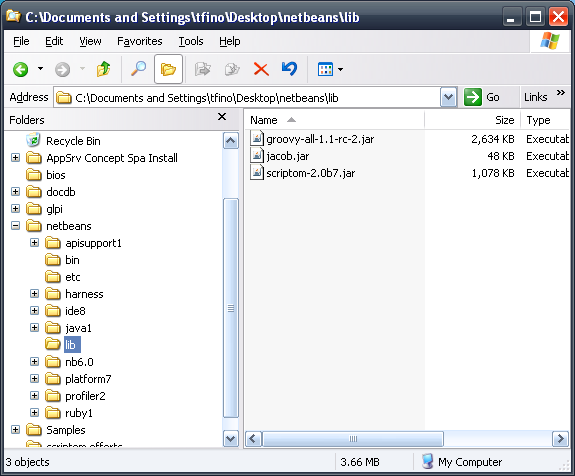The height and width of the screenshot is (476, 575).
Task: Open the Help menu
Action: pos(230,41)
